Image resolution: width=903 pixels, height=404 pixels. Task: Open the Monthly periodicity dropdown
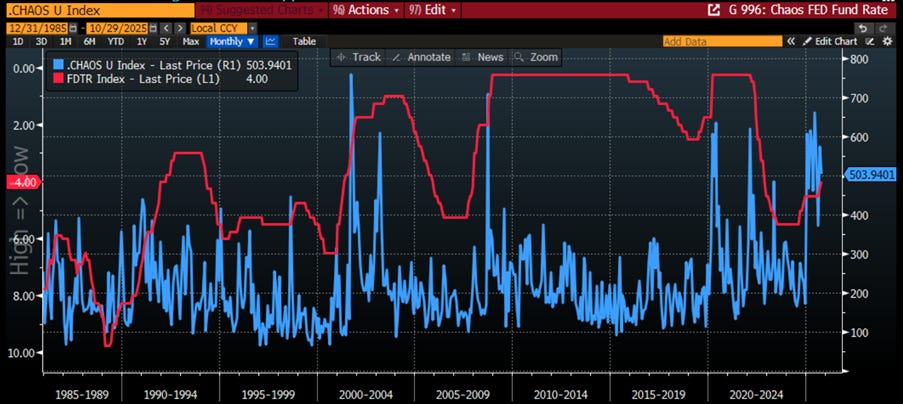pyautogui.click(x=232, y=41)
